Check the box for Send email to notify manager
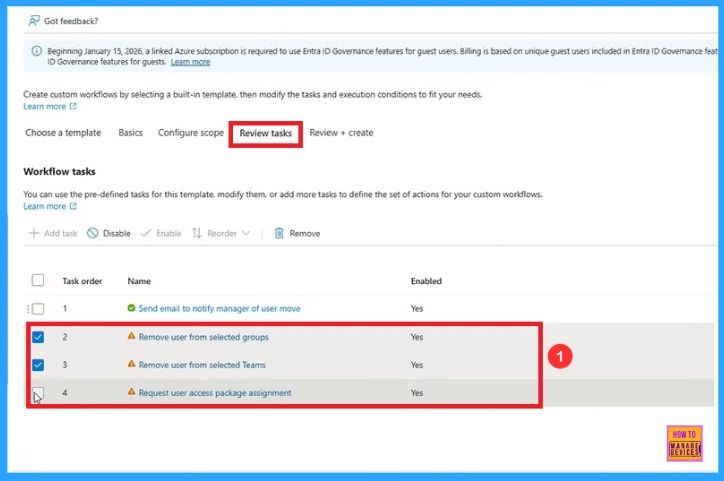Image resolution: width=724 pixels, height=481 pixels. pyautogui.click(x=38, y=308)
